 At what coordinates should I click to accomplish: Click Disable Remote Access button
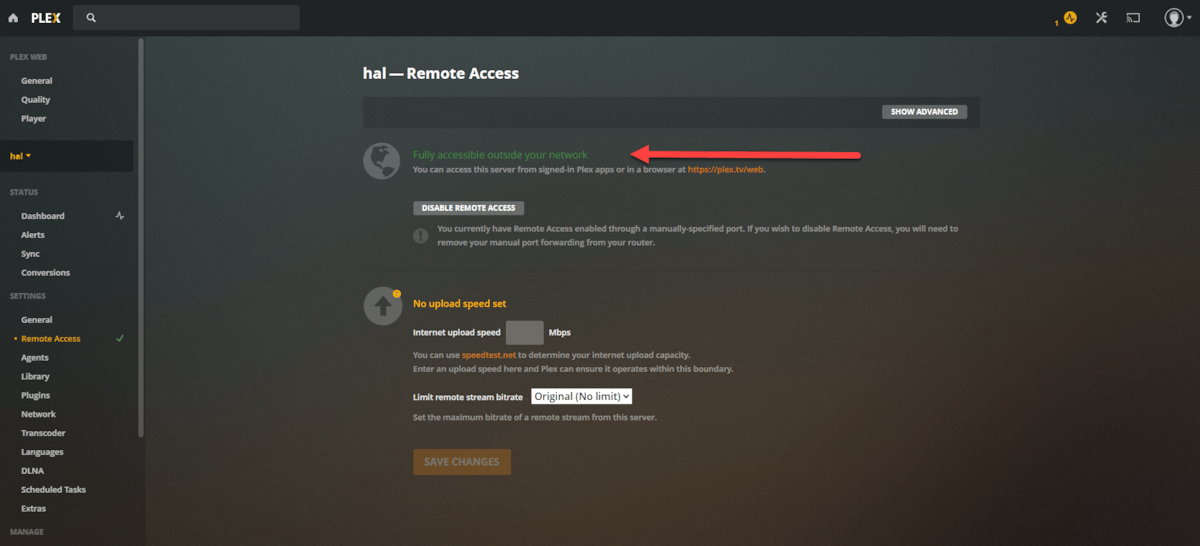468,208
